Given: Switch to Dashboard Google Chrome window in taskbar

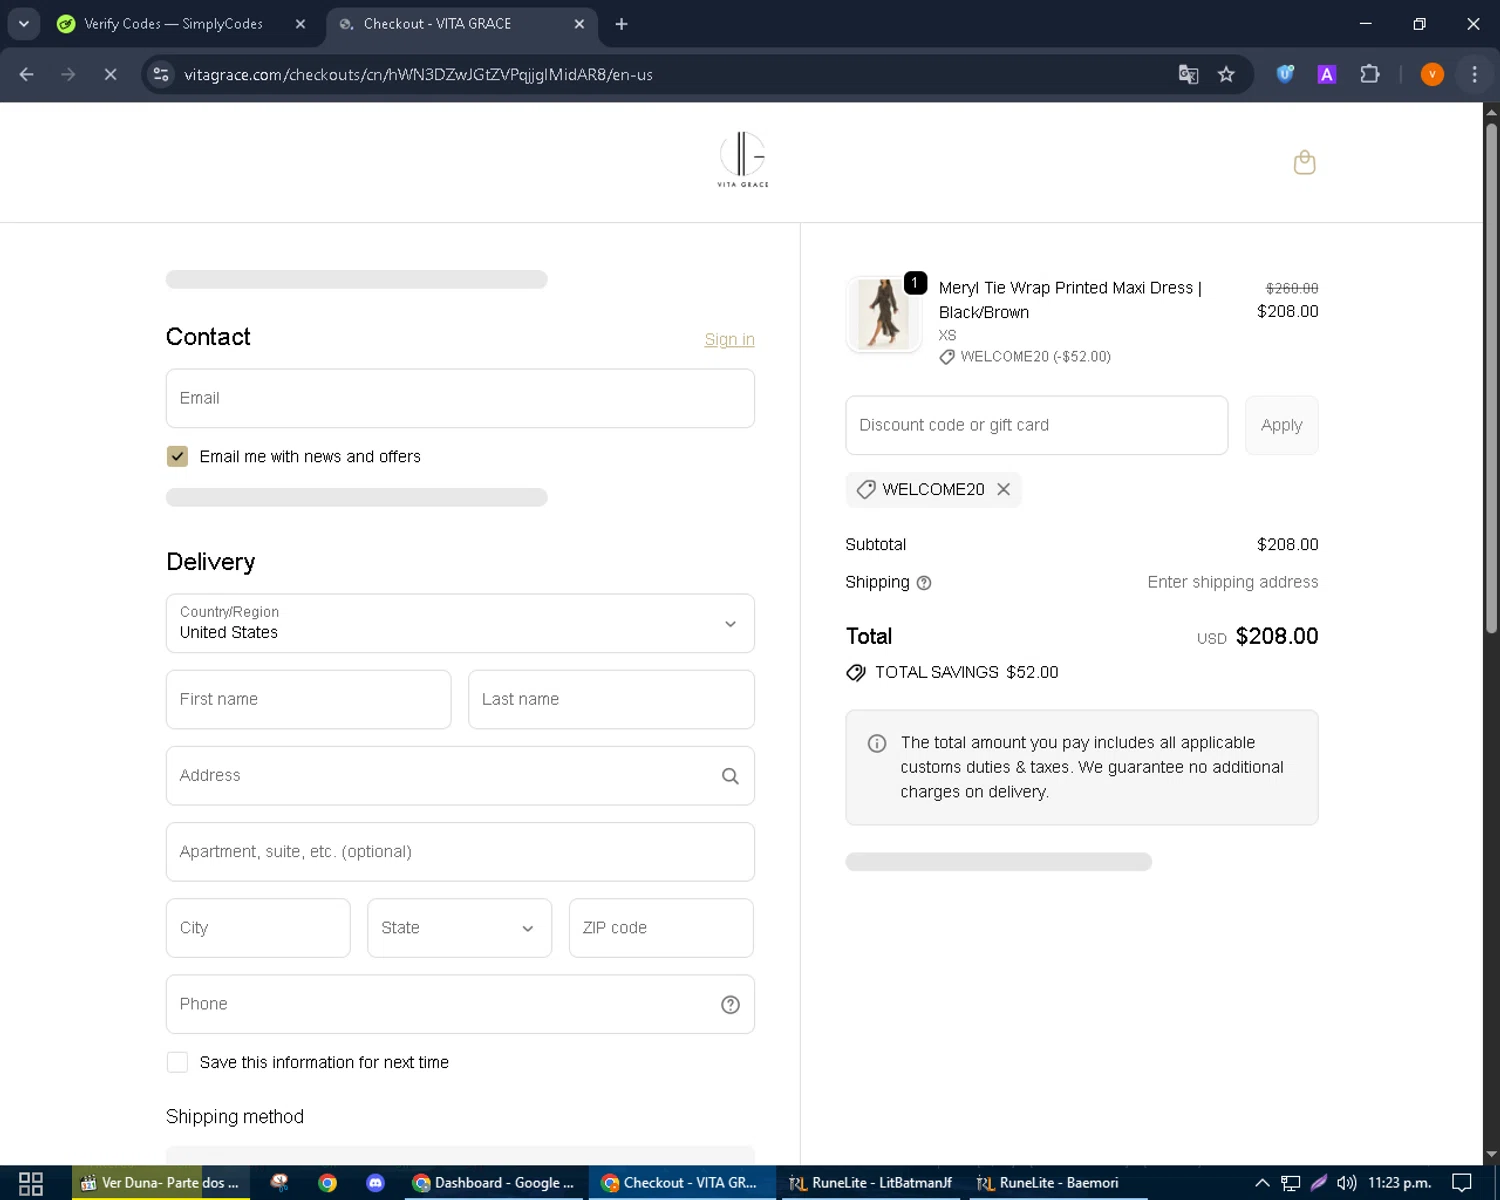Looking at the screenshot, I should pyautogui.click(x=494, y=1183).
